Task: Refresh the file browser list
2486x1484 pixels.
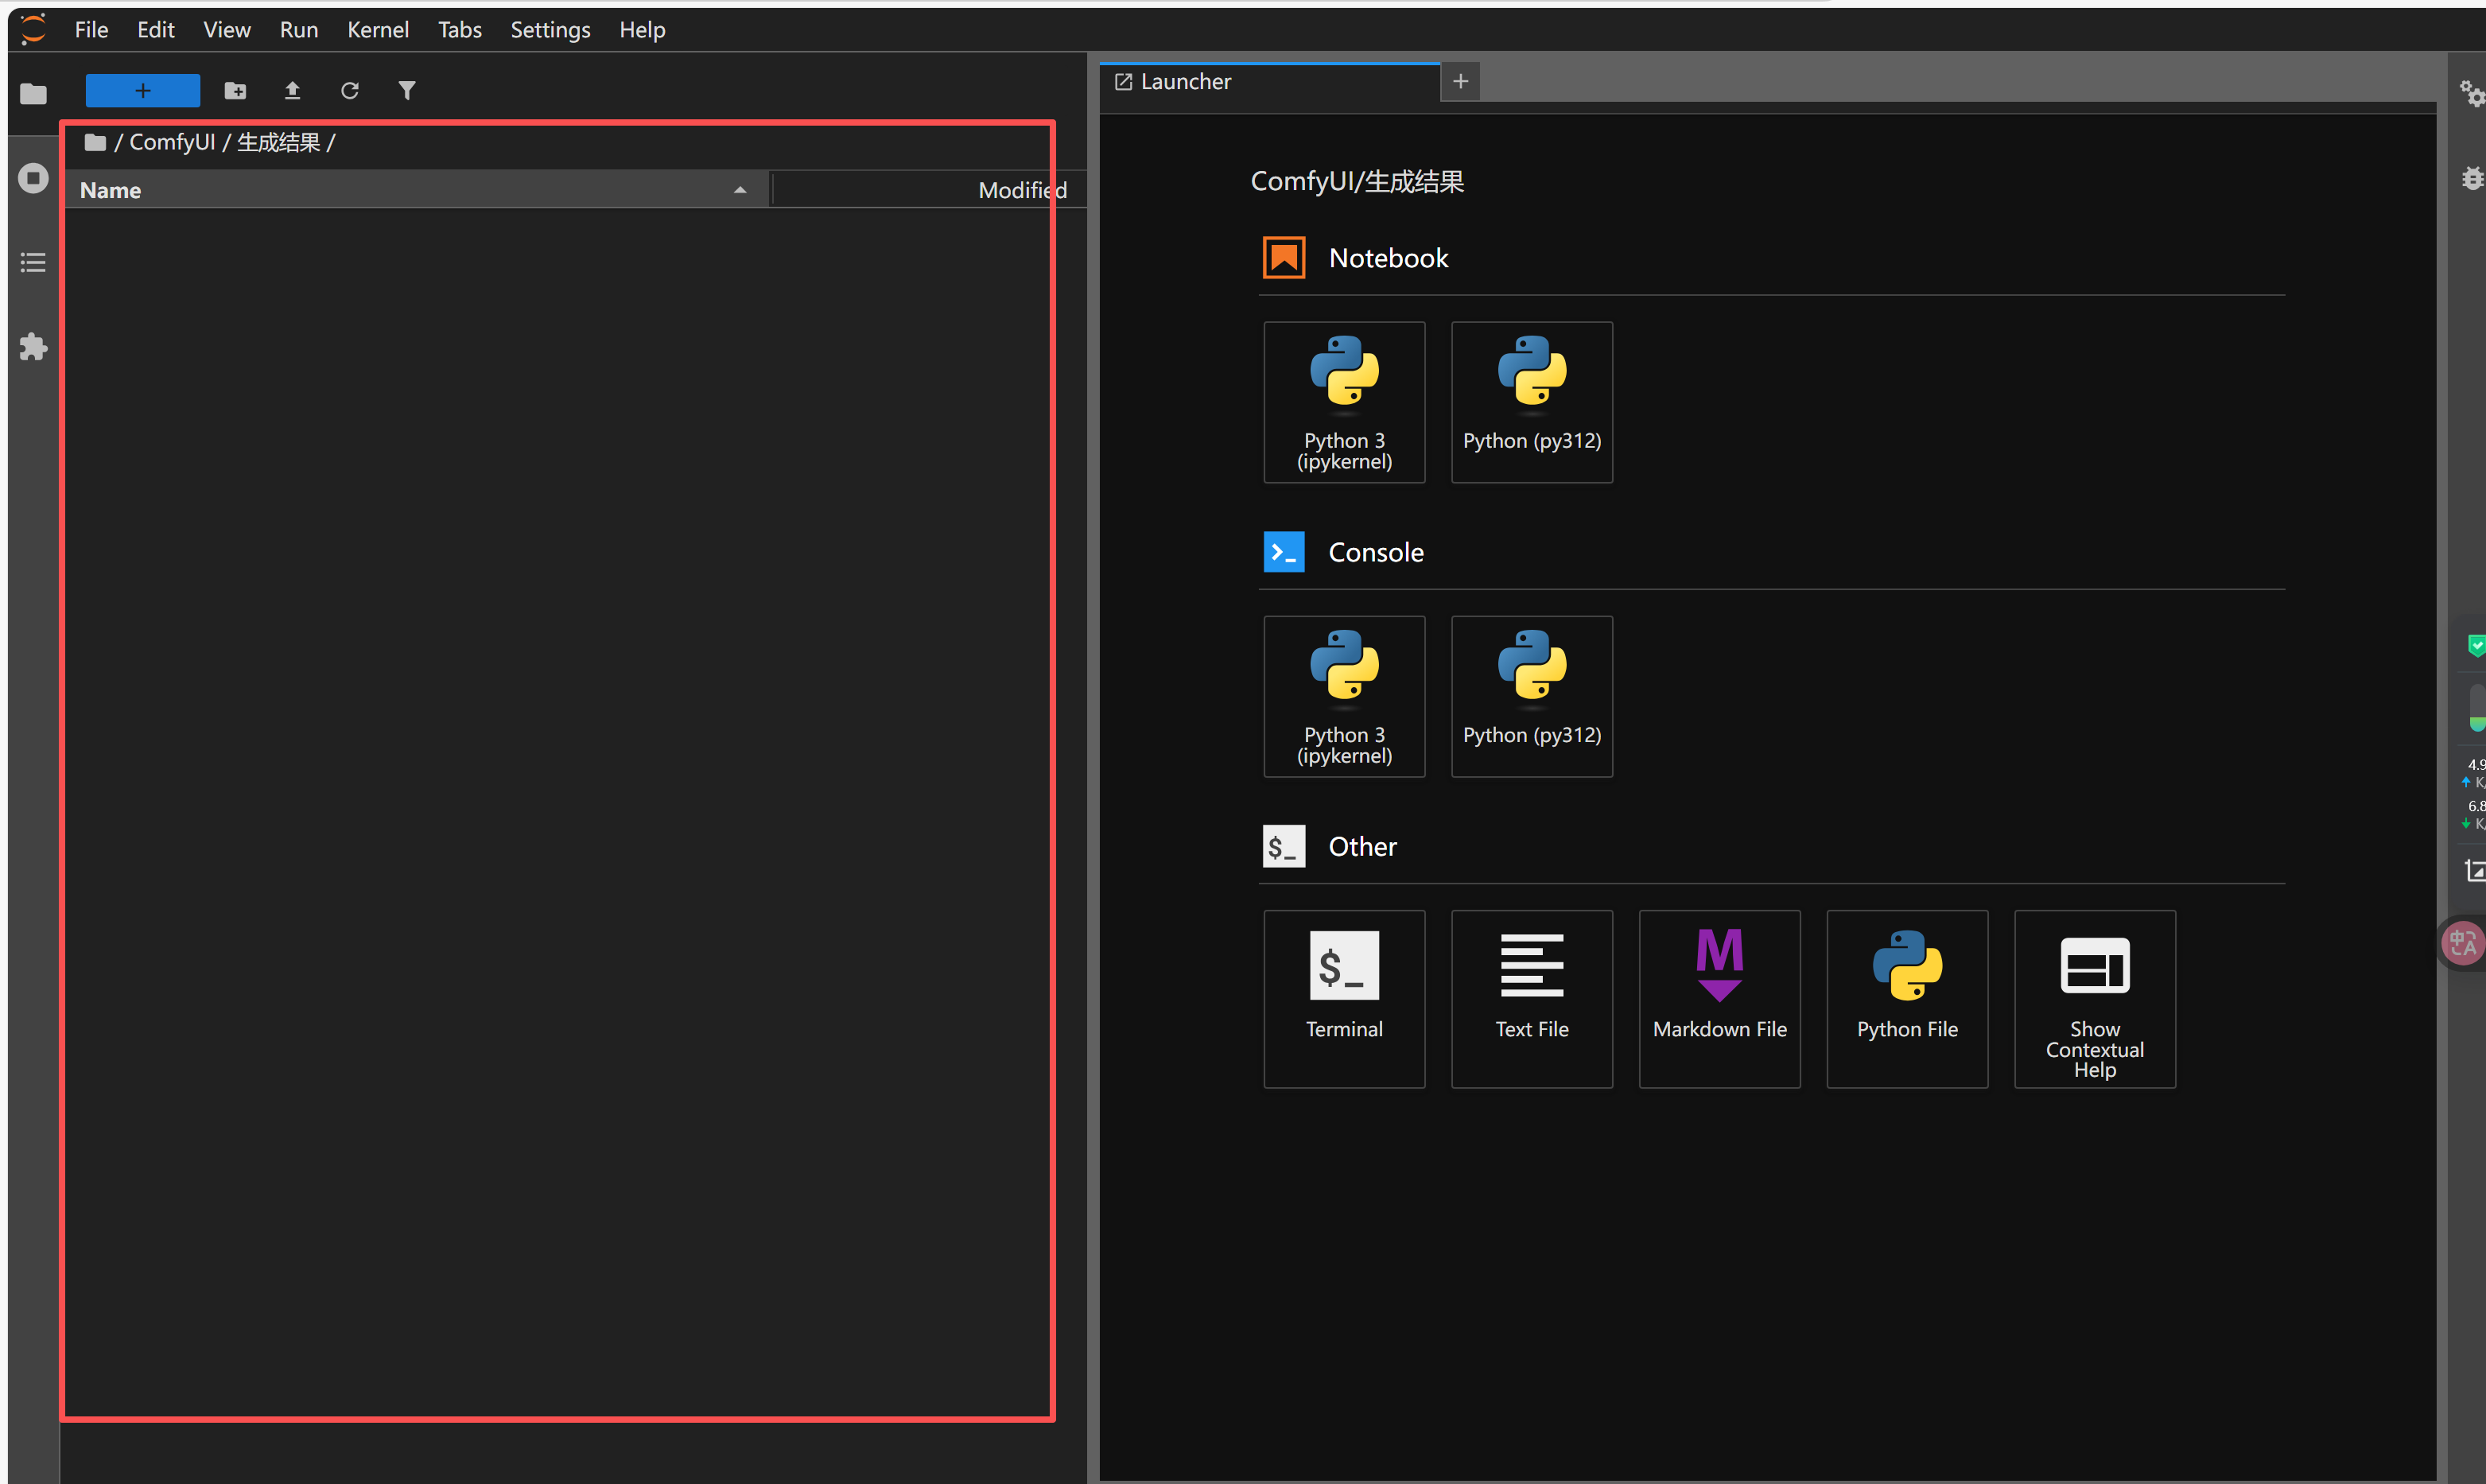Action: [x=349, y=91]
